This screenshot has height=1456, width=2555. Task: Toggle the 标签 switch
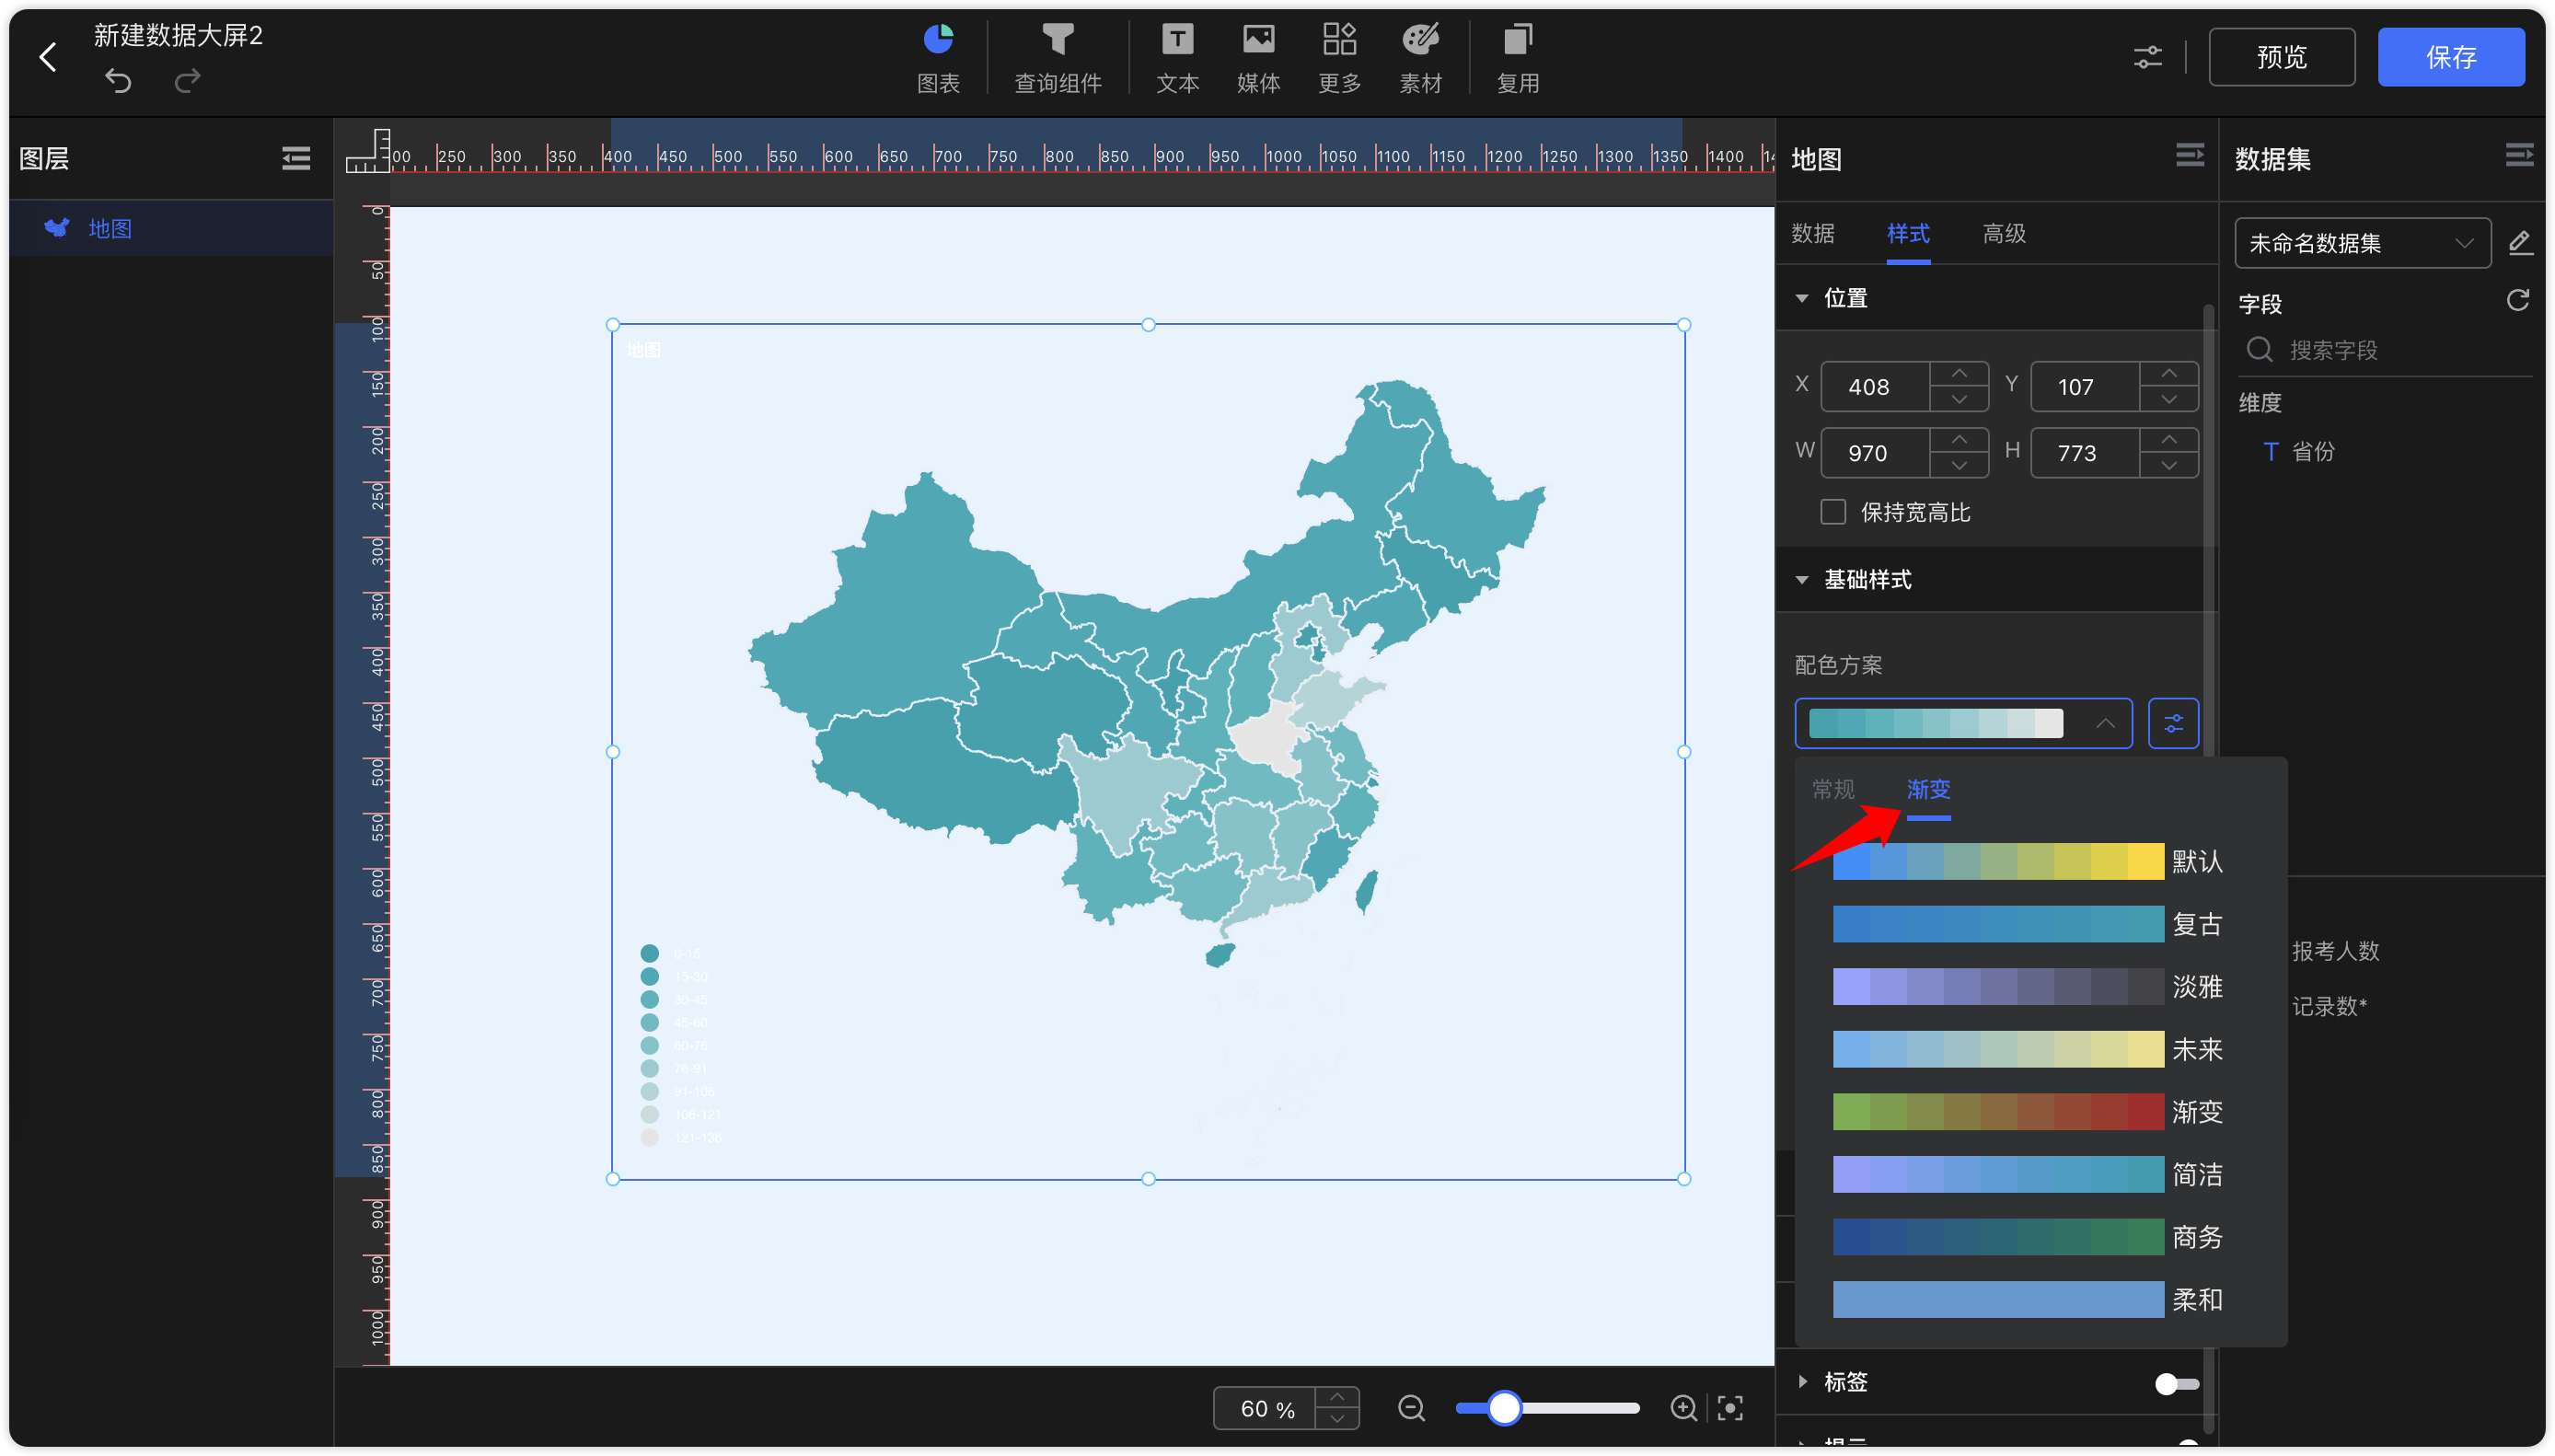(2176, 1383)
